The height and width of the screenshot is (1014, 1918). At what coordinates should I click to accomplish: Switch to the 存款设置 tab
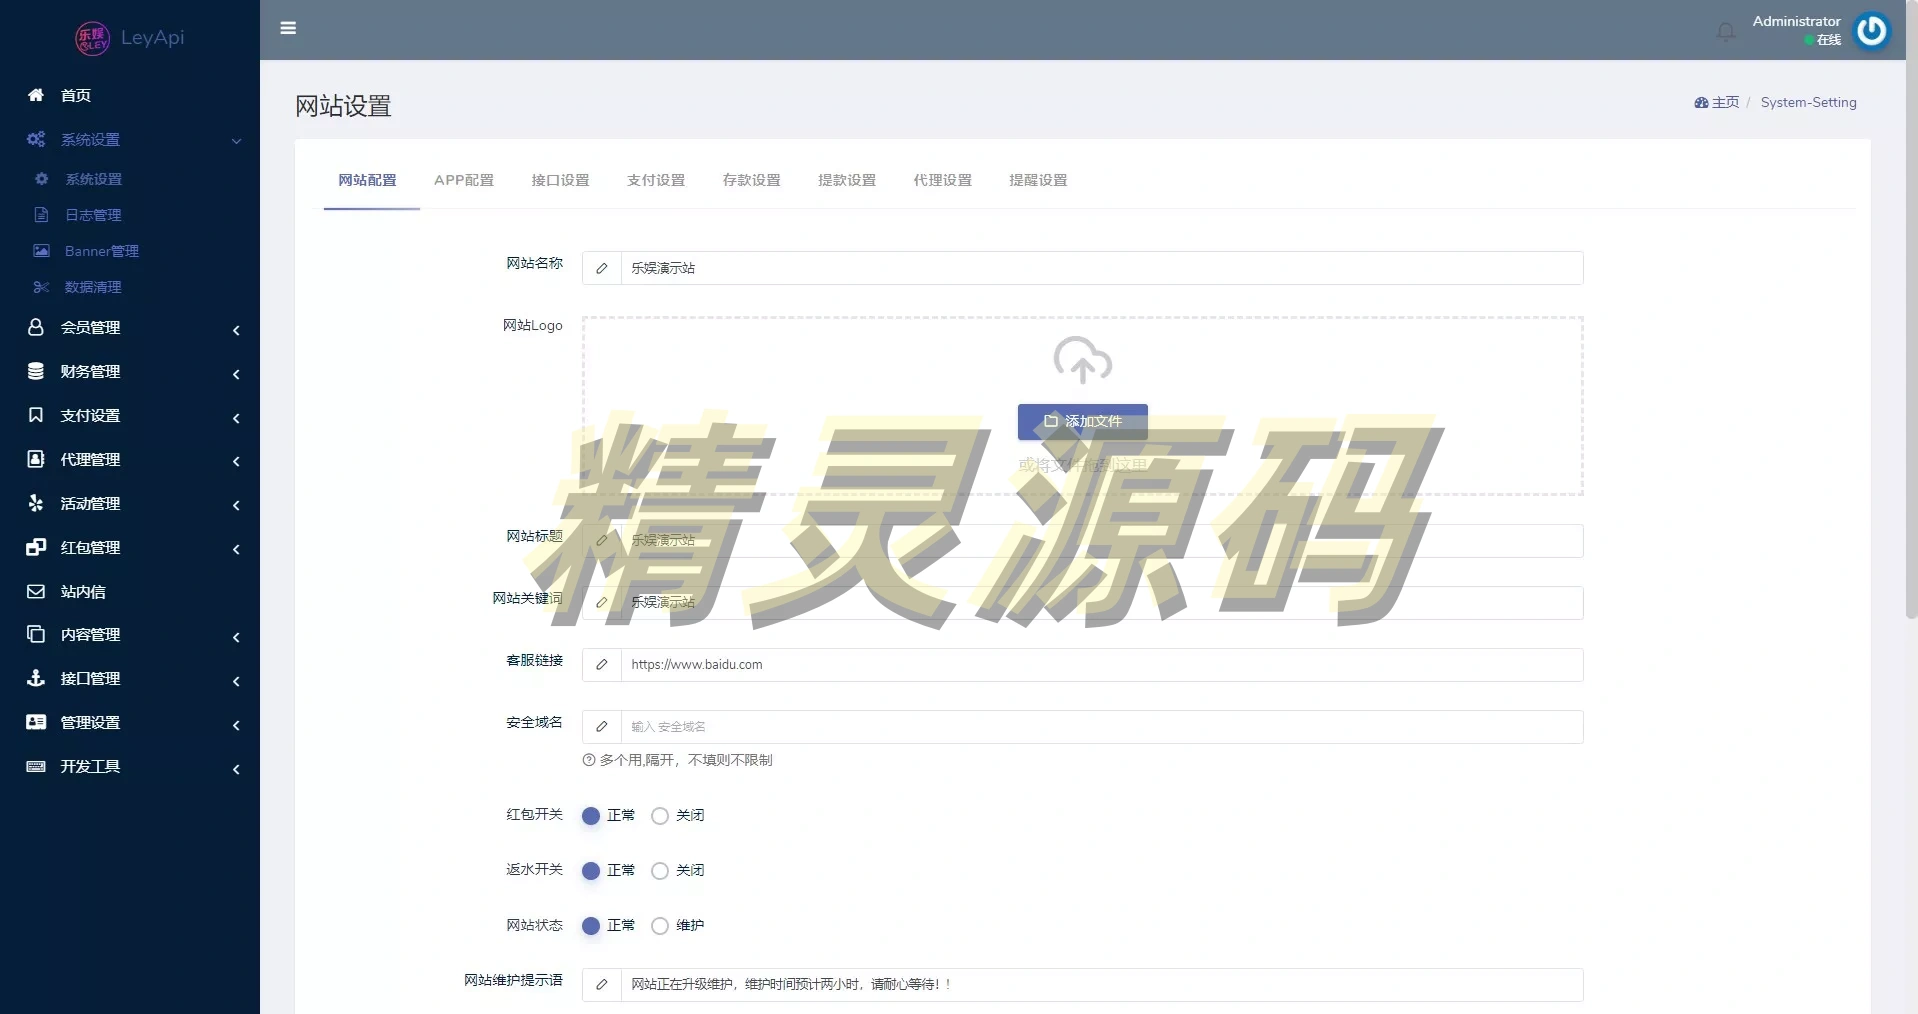click(751, 180)
